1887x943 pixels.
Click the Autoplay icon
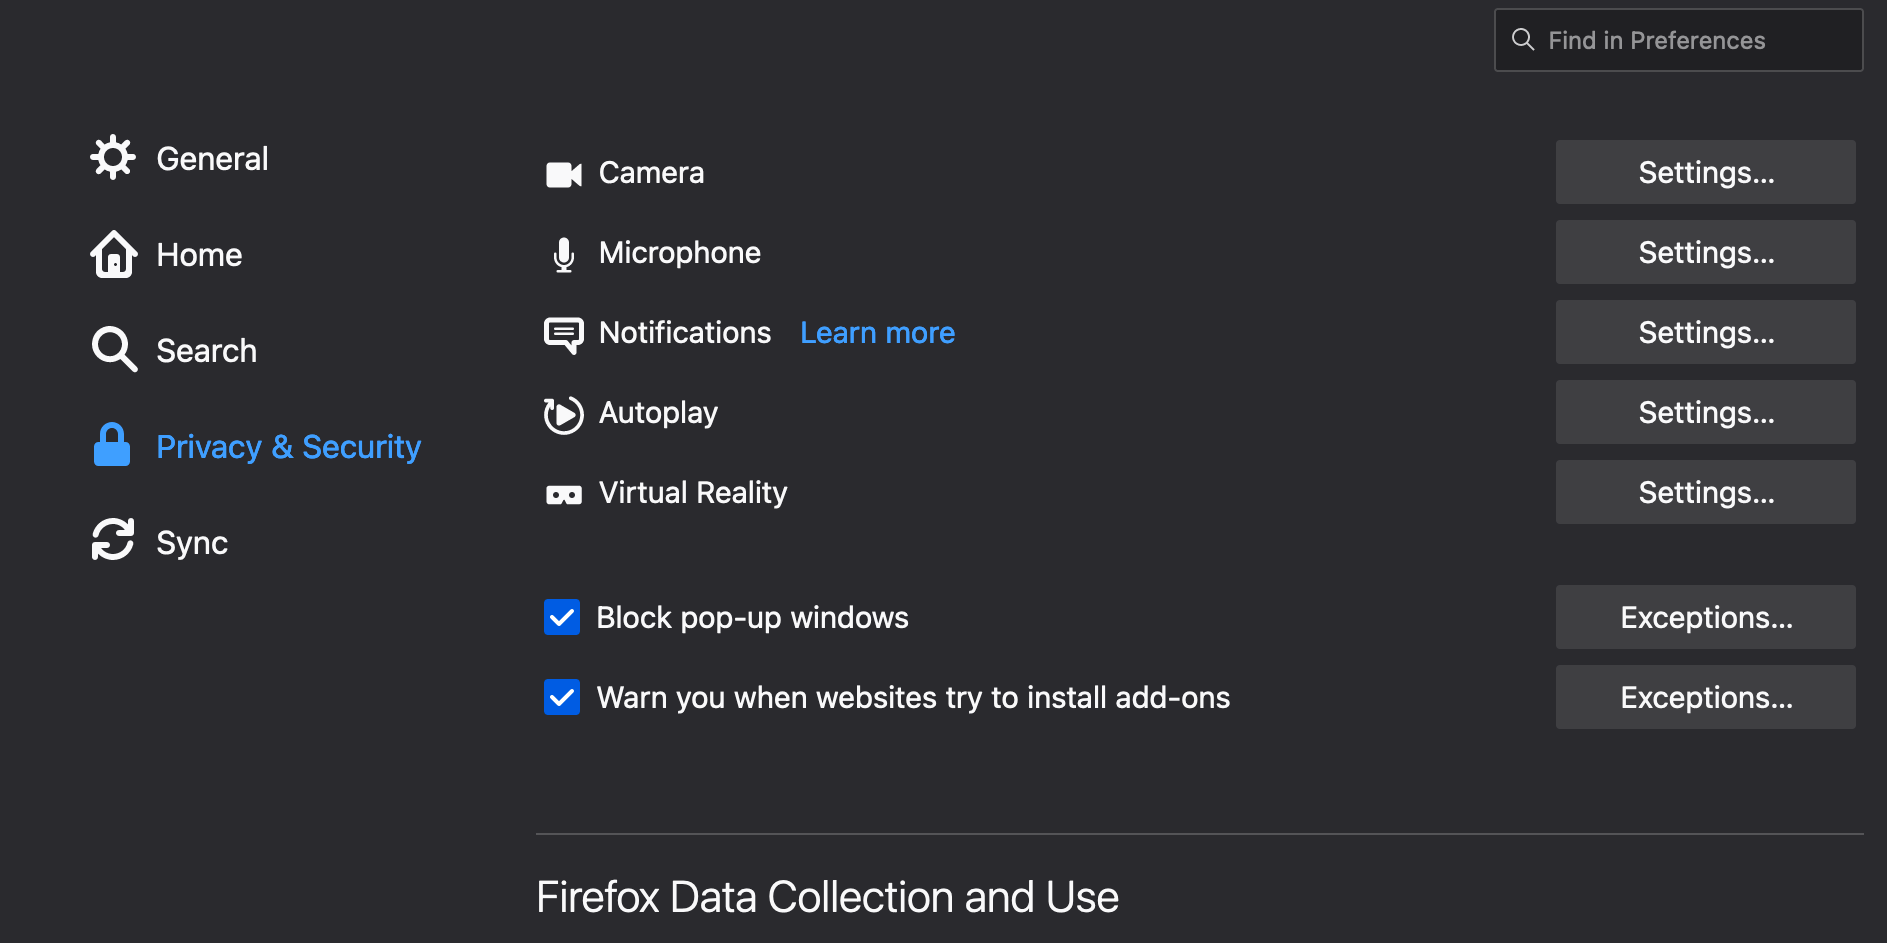[x=564, y=413]
